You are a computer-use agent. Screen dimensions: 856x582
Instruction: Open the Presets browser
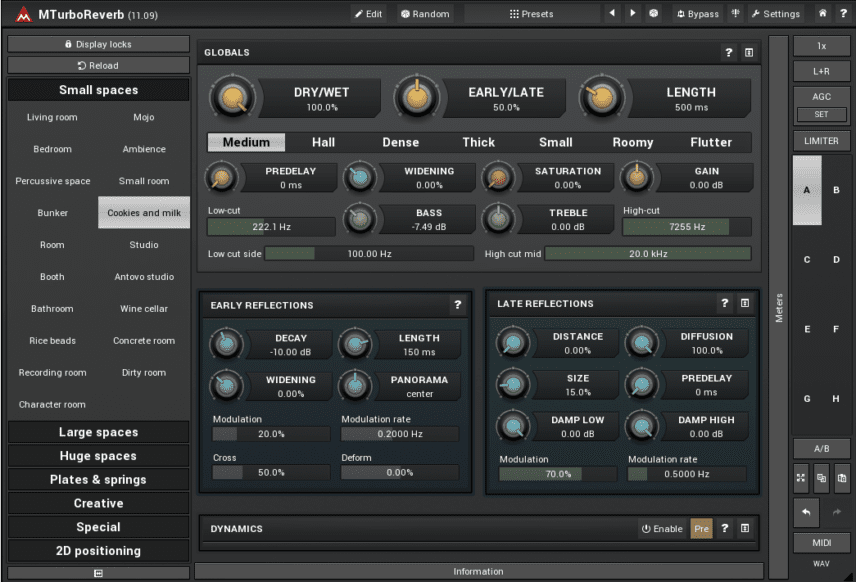(x=532, y=14)
